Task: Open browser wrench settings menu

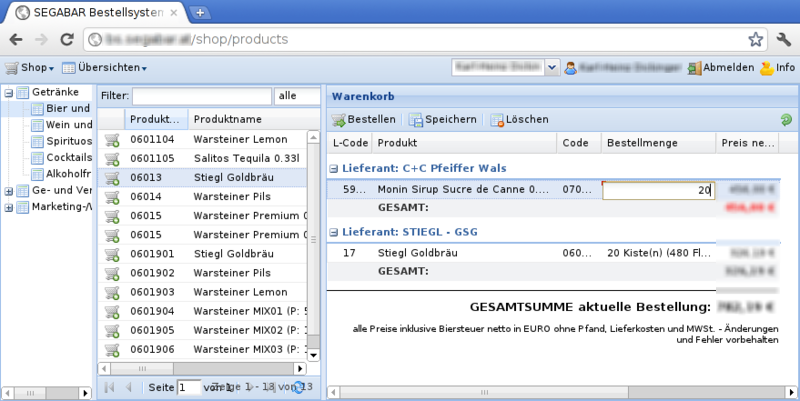Action: click(x=784, y=39)
